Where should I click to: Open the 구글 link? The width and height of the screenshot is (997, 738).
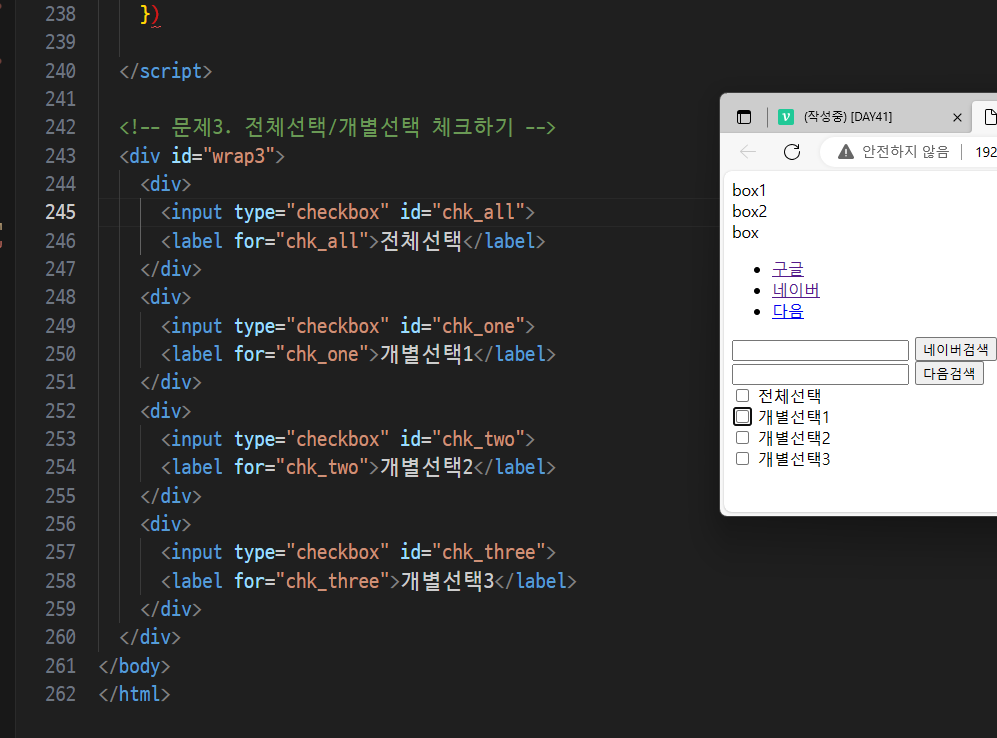point(788,270)
